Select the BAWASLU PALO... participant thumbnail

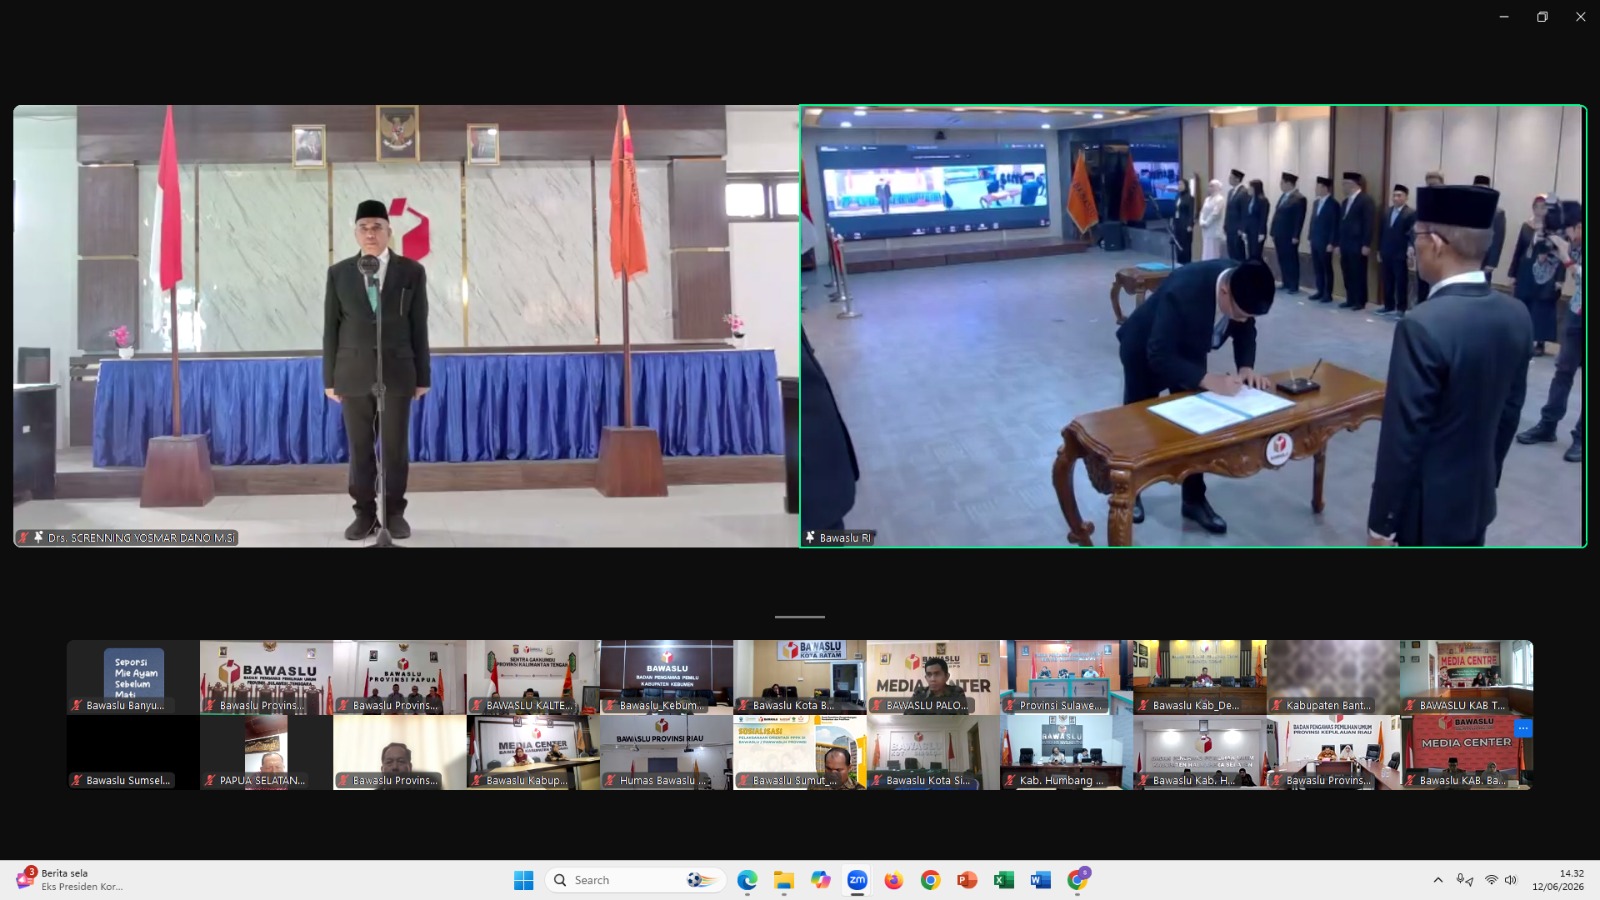(x=933, y=677)
